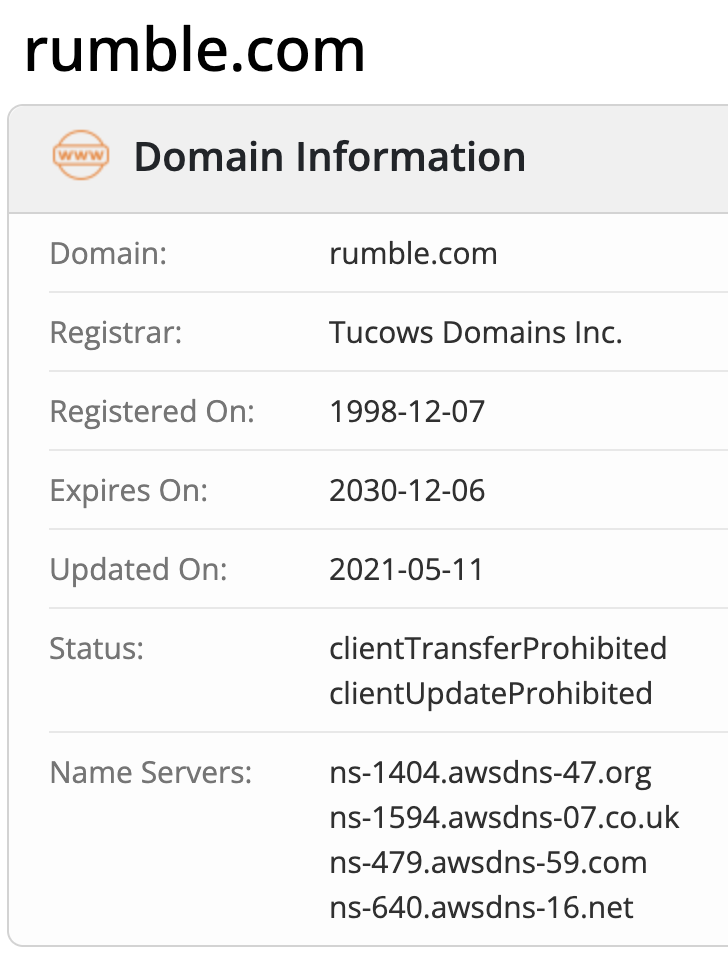
Task: Click the clientUpdateProhibited status
Action: [x=491, y=692]
